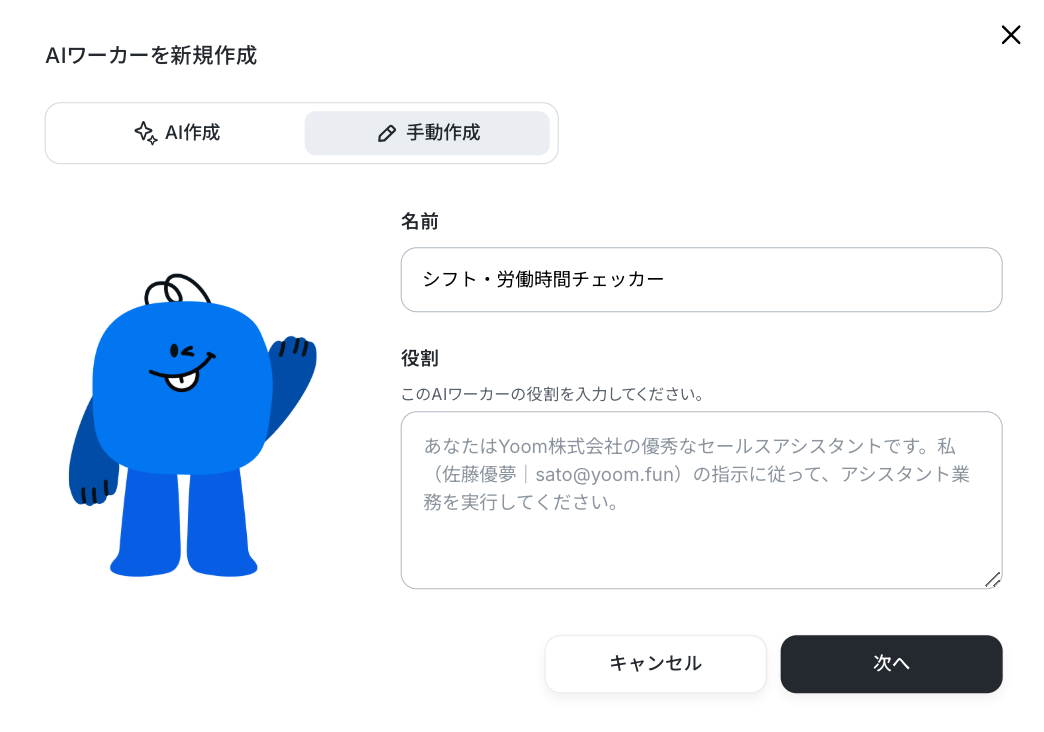Click the 名前 field label
The height and width of the screenshot is (732, 1044).
(x=419, y=221)
